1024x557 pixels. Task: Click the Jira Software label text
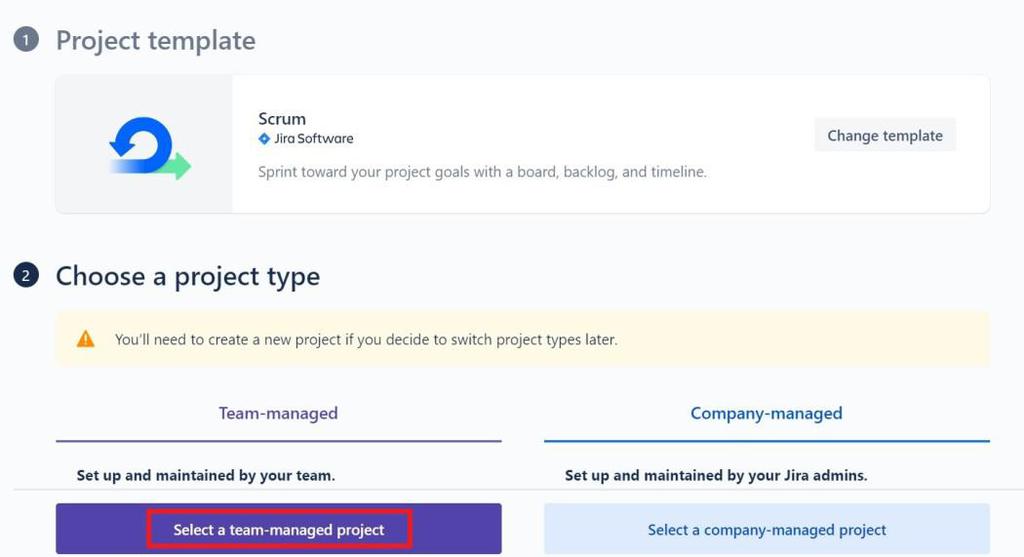[314, 139]
